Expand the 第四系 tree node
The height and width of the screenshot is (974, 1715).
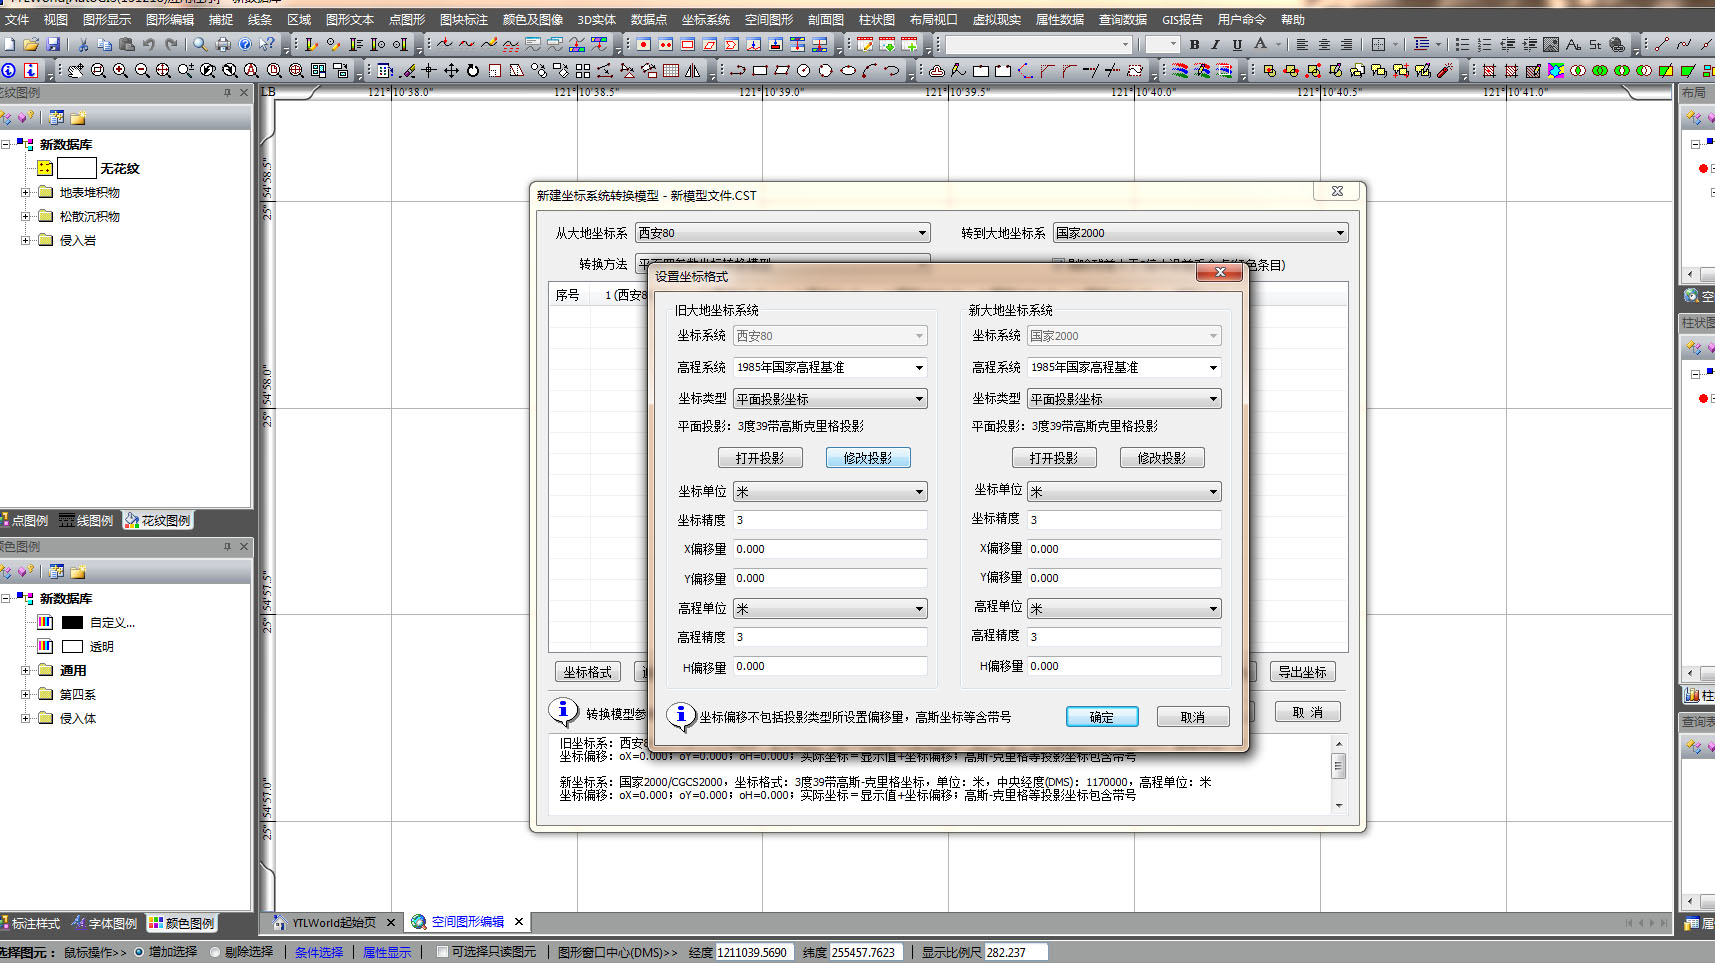coord(26,694)
